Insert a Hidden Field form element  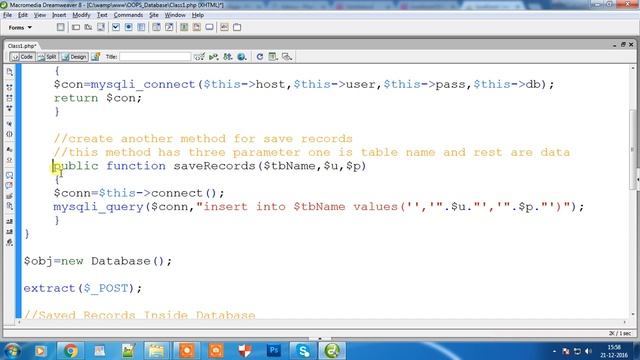(x=88, y=27)
